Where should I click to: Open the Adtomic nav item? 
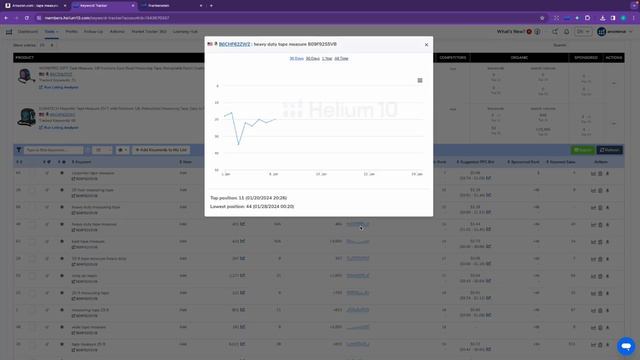117,32
